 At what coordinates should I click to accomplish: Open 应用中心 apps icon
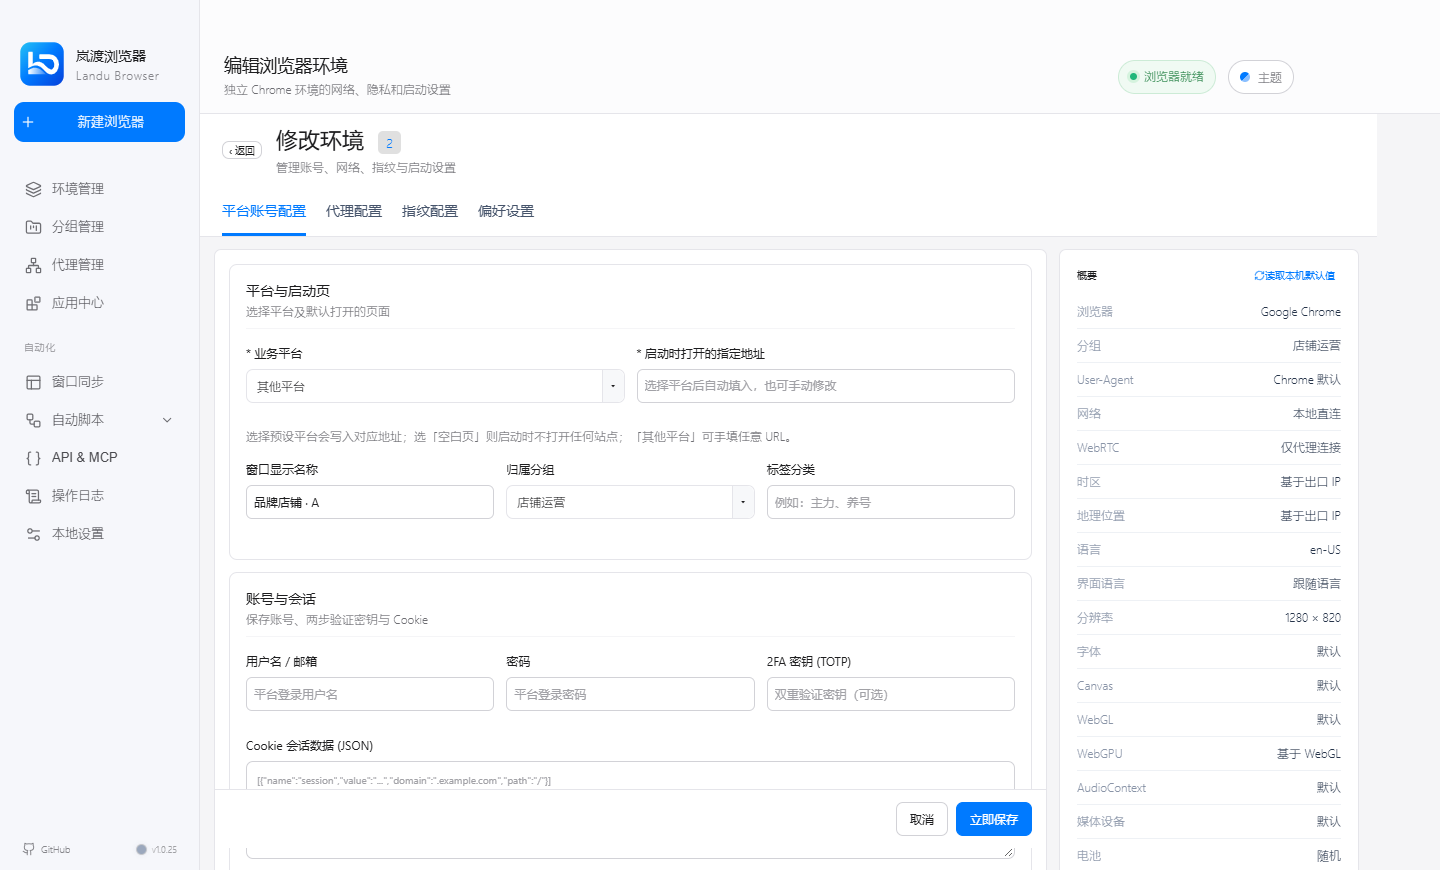33,303
